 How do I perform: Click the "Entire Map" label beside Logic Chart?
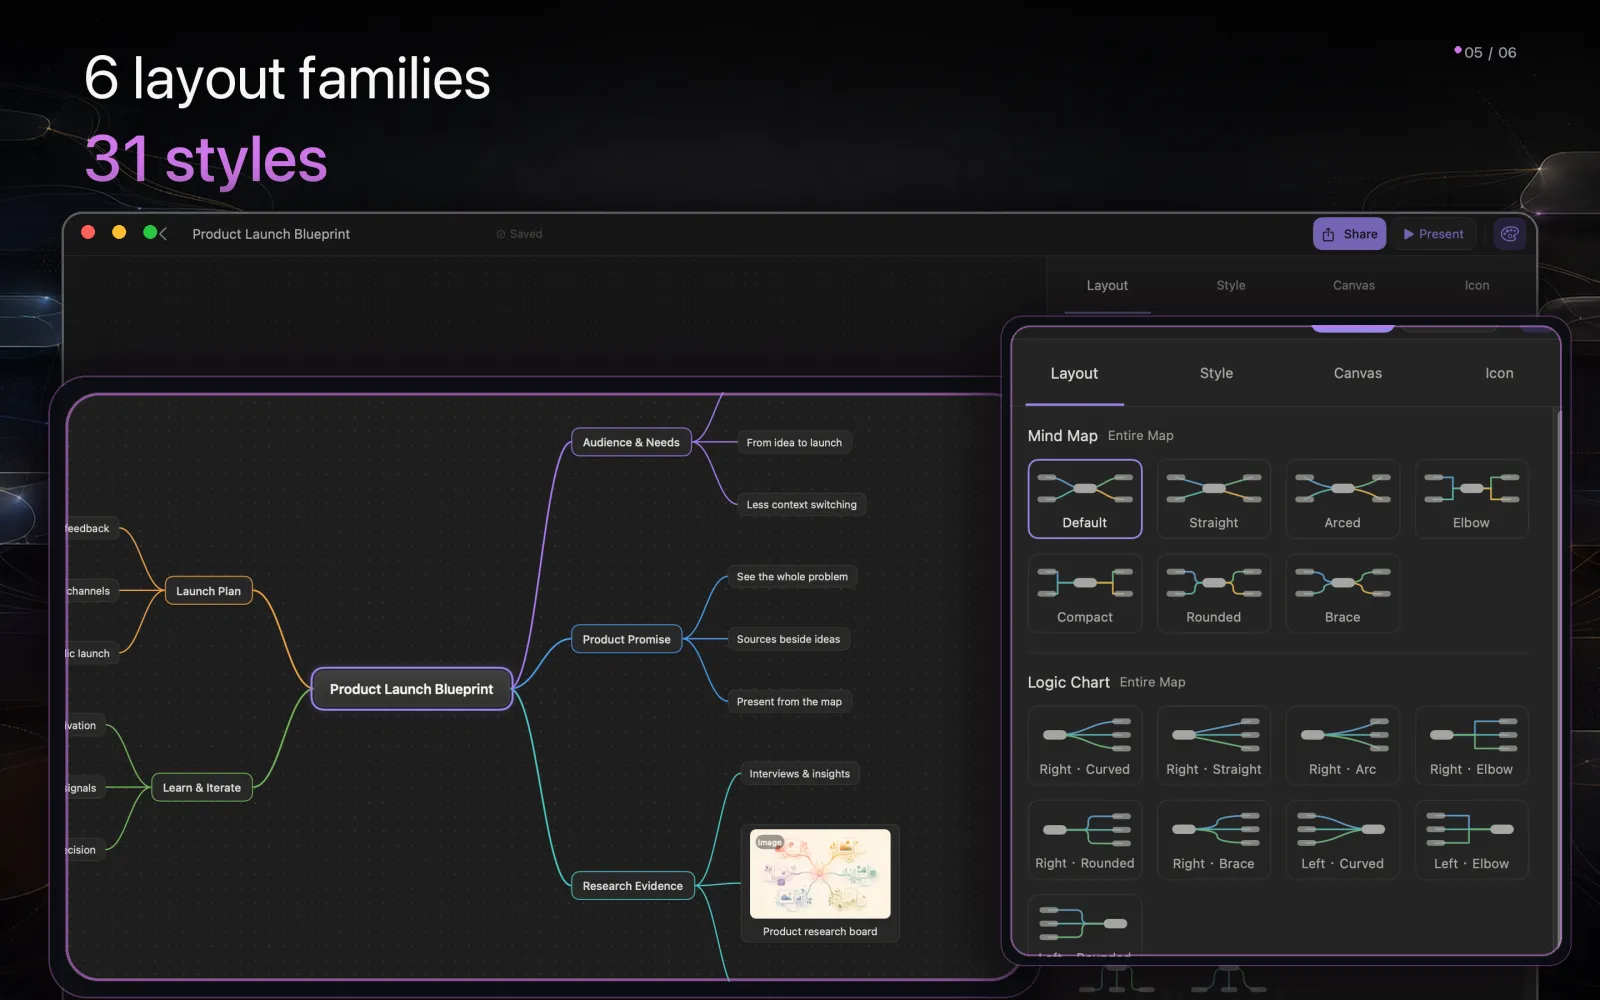1153,682
